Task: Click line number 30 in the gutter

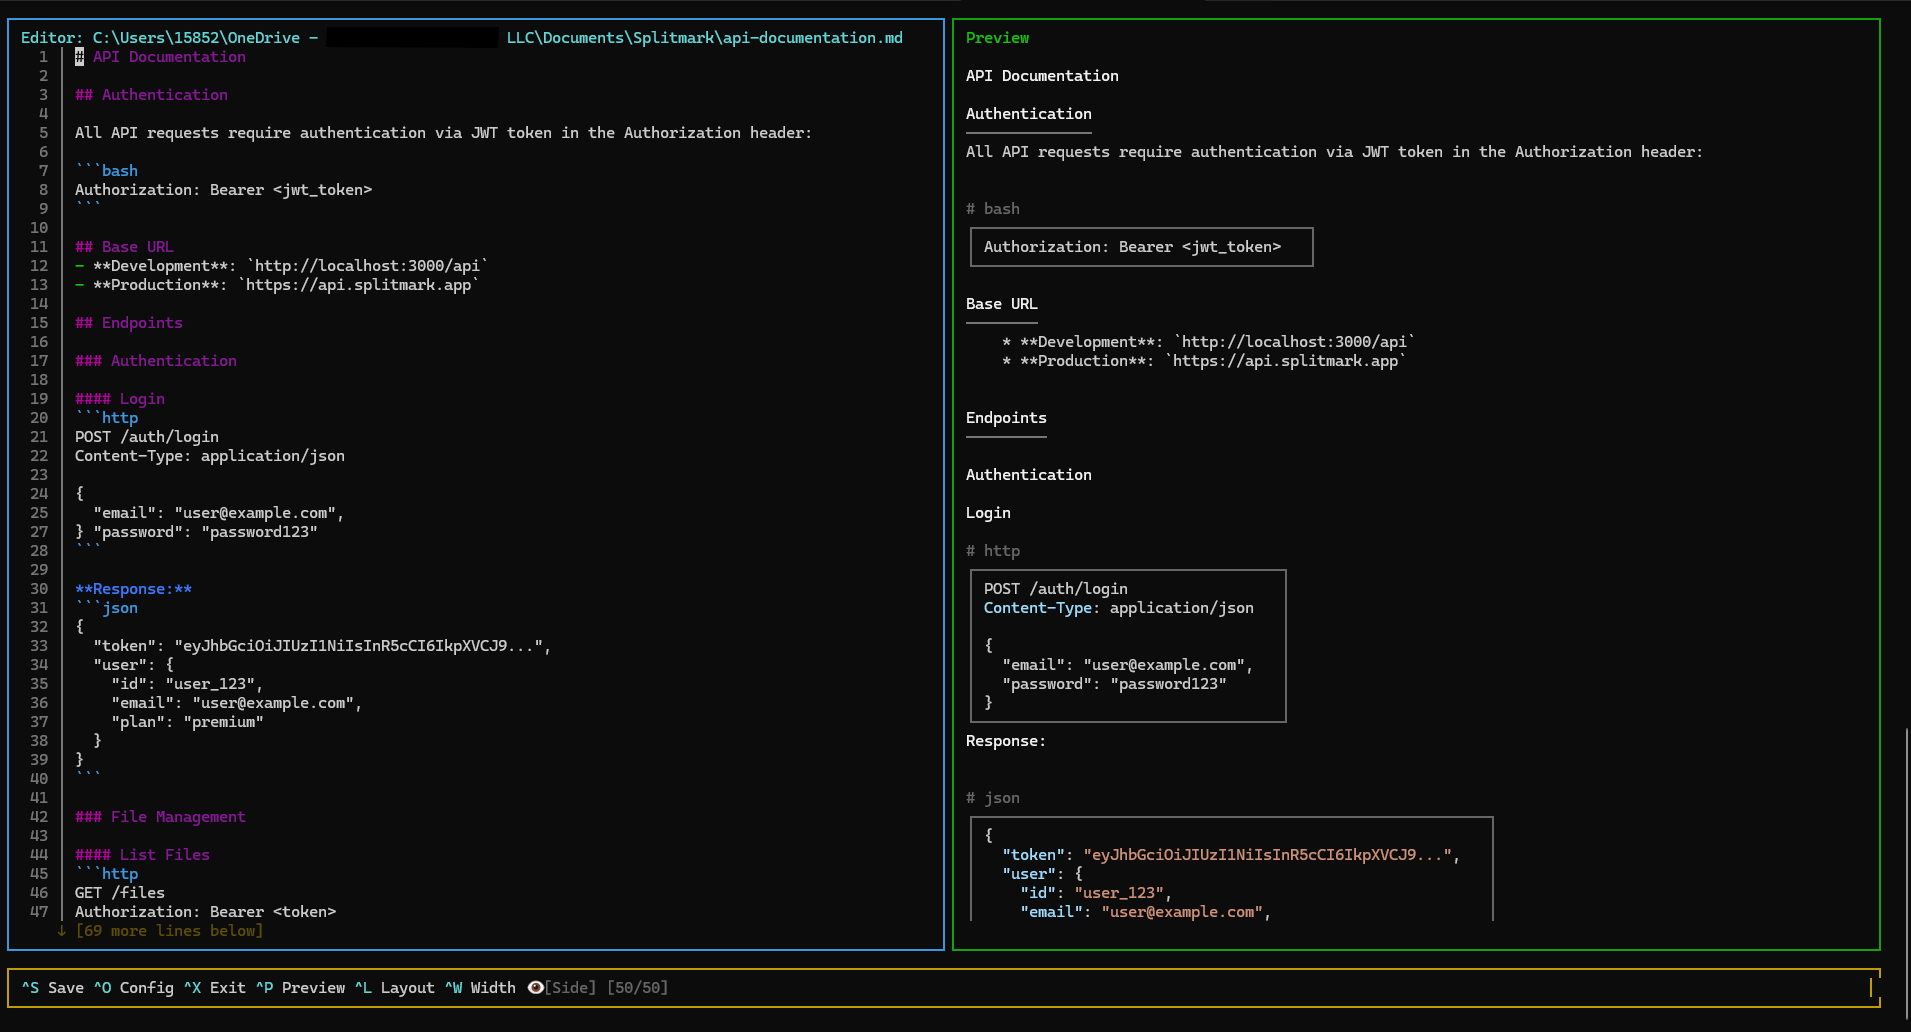Action: [x=39, y=589]
